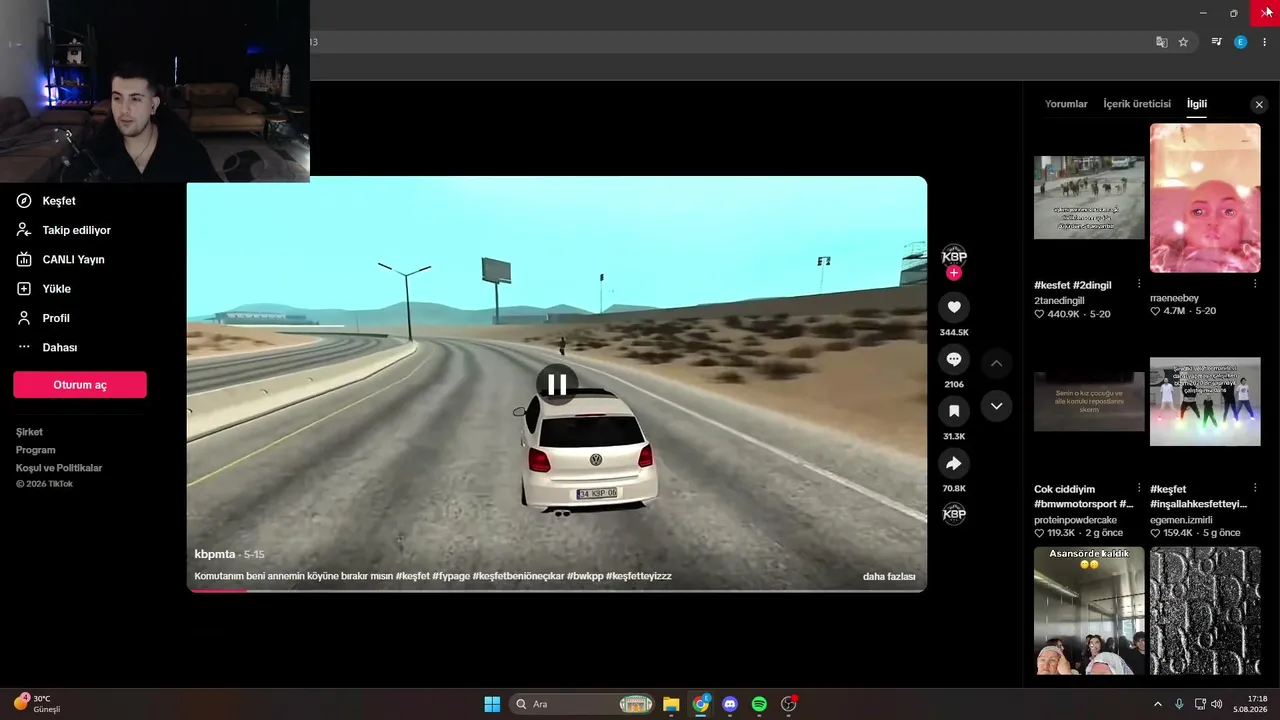Expand the Program footer section
Screen dimensions: 1280x720
point(36,450)
